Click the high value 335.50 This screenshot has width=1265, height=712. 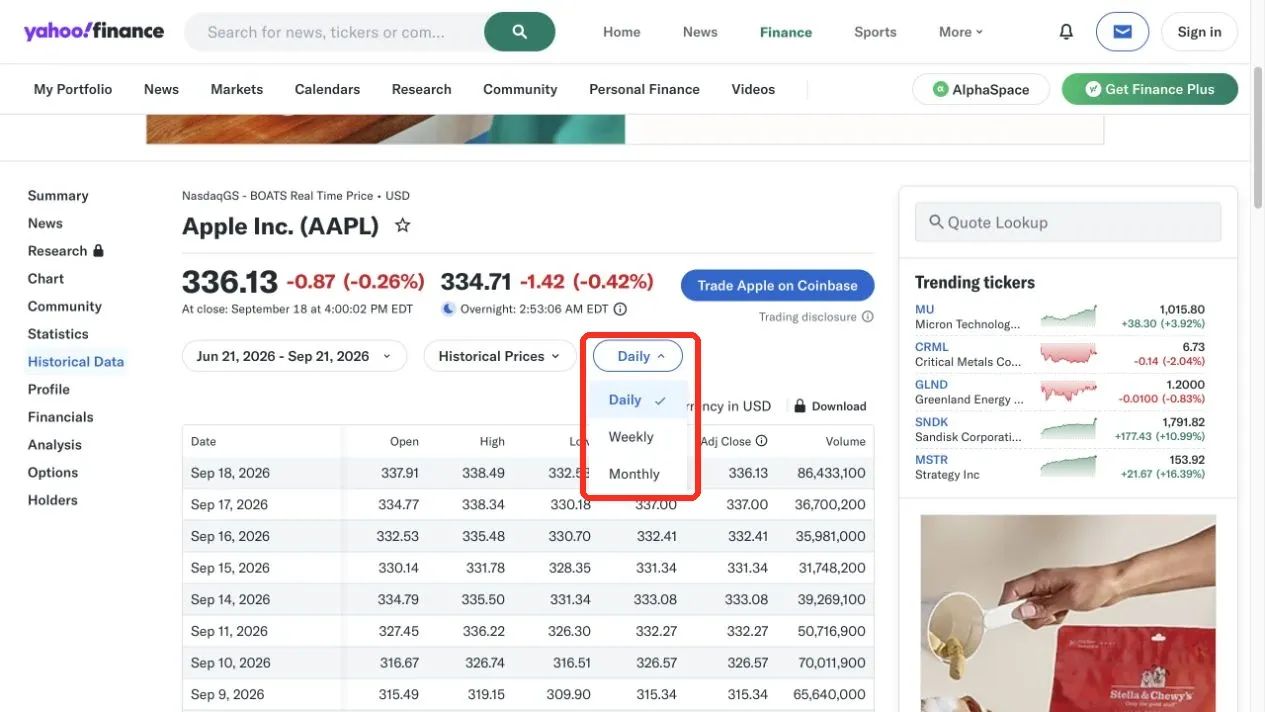tap(483, 600)
